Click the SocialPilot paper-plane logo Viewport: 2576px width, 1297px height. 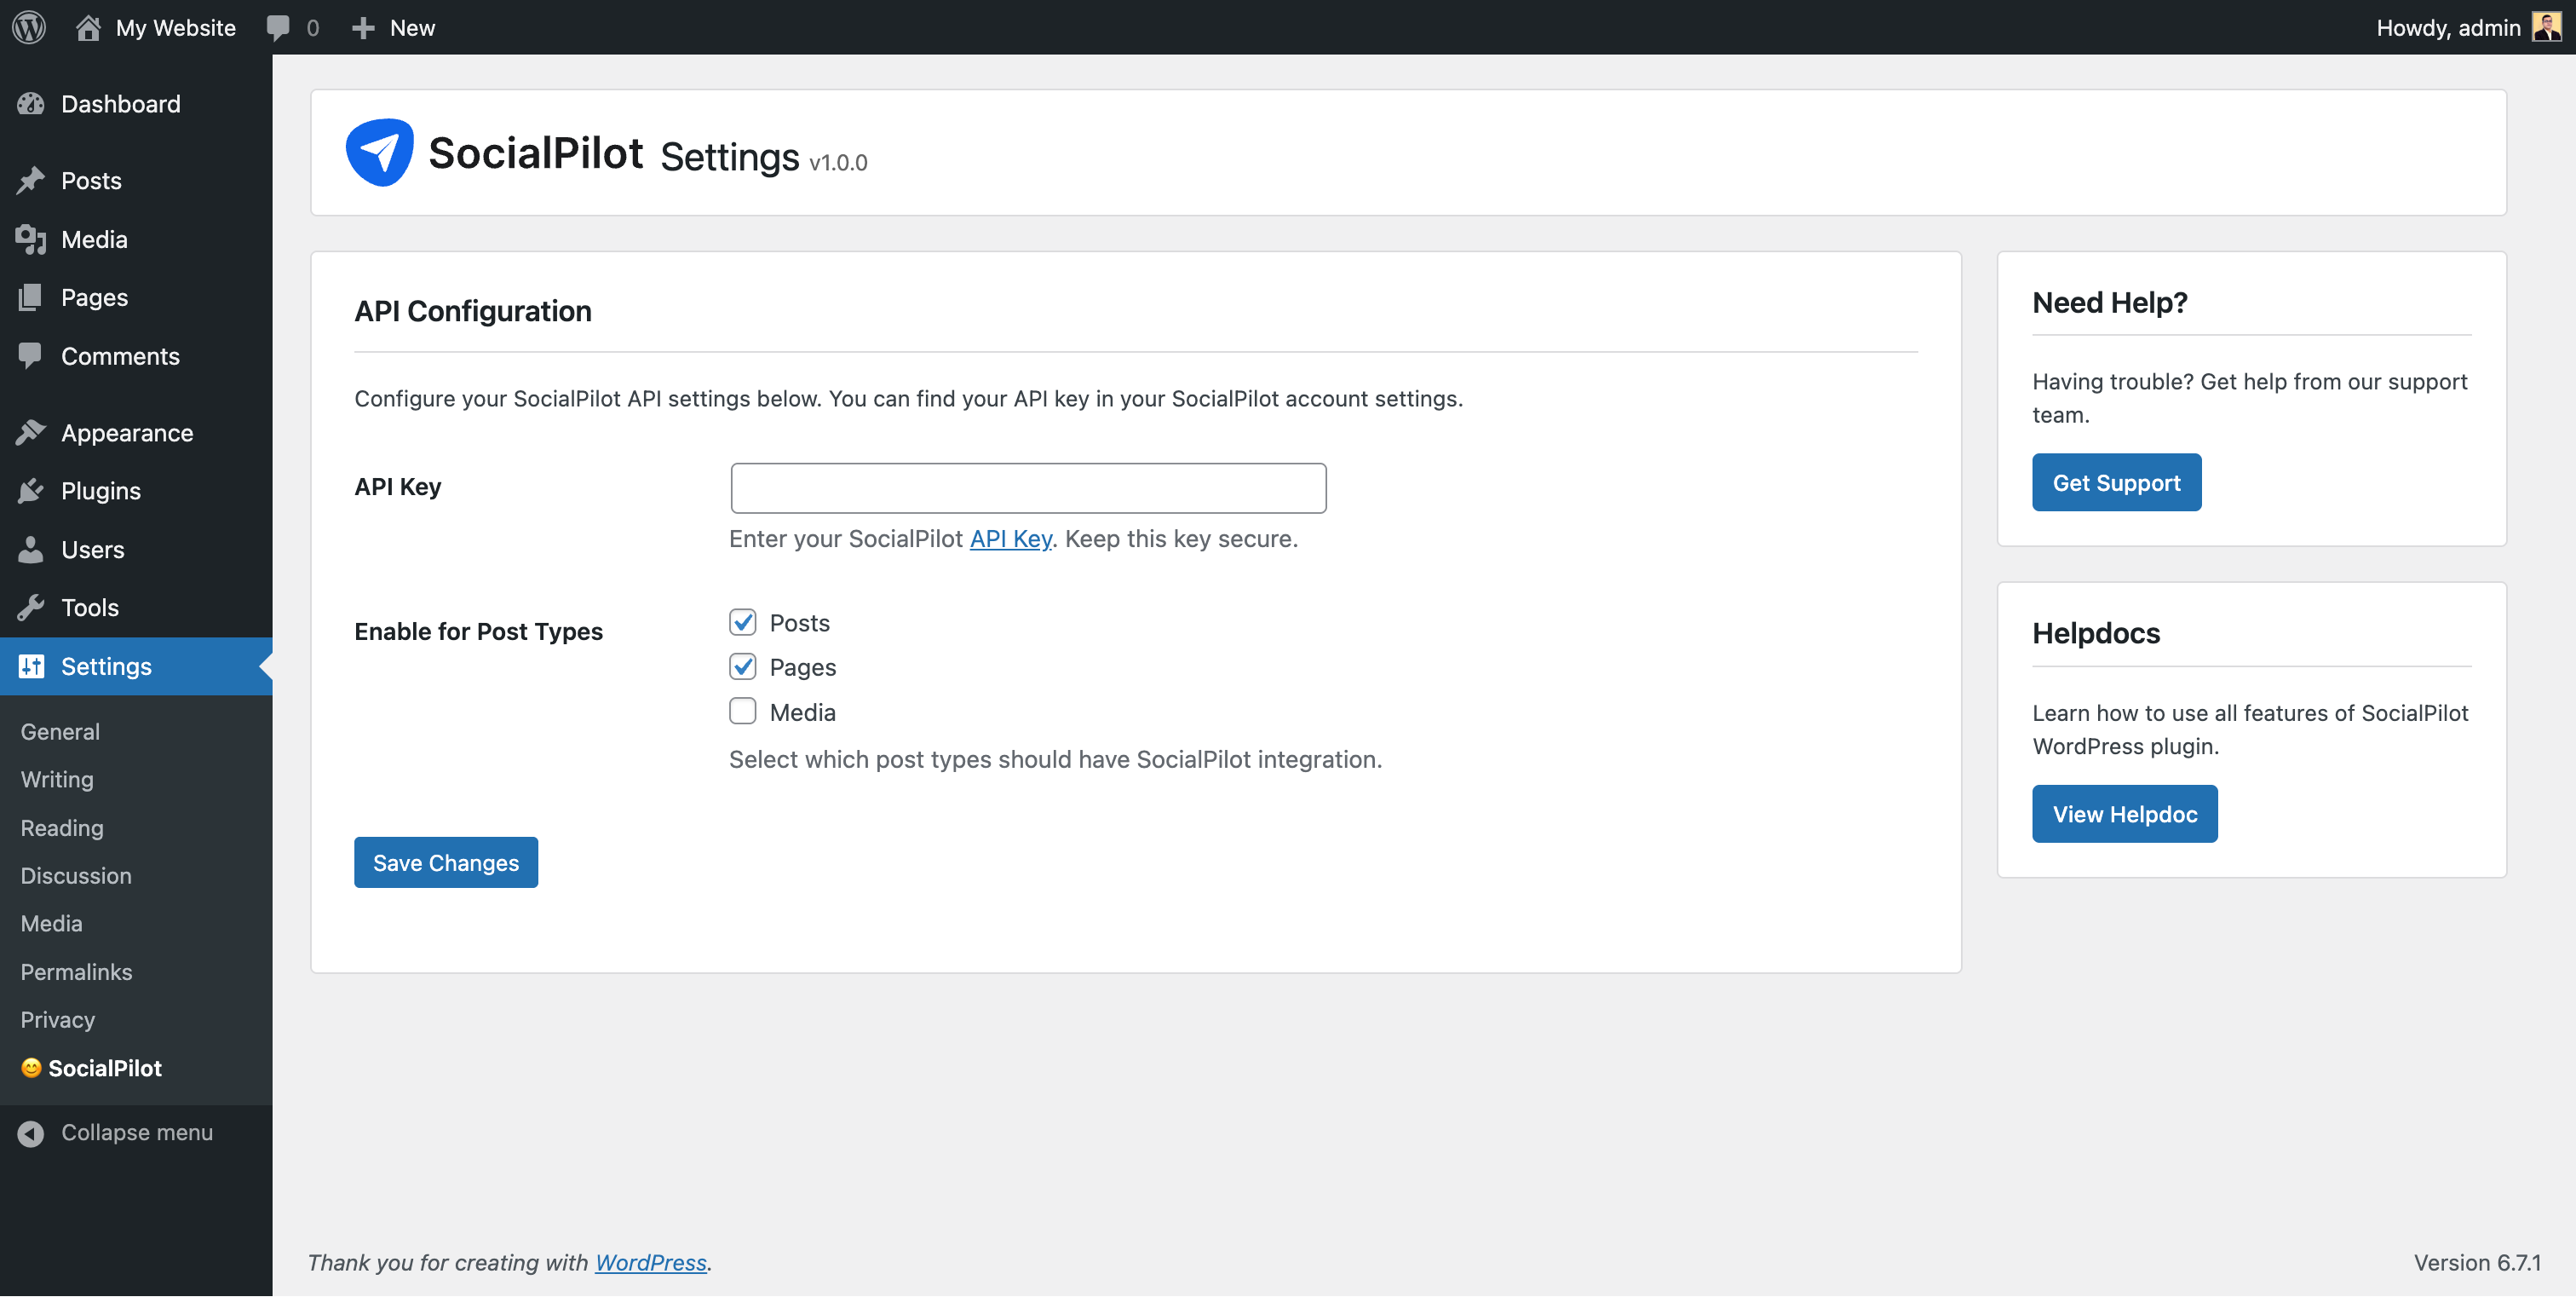tap(379, 152)
